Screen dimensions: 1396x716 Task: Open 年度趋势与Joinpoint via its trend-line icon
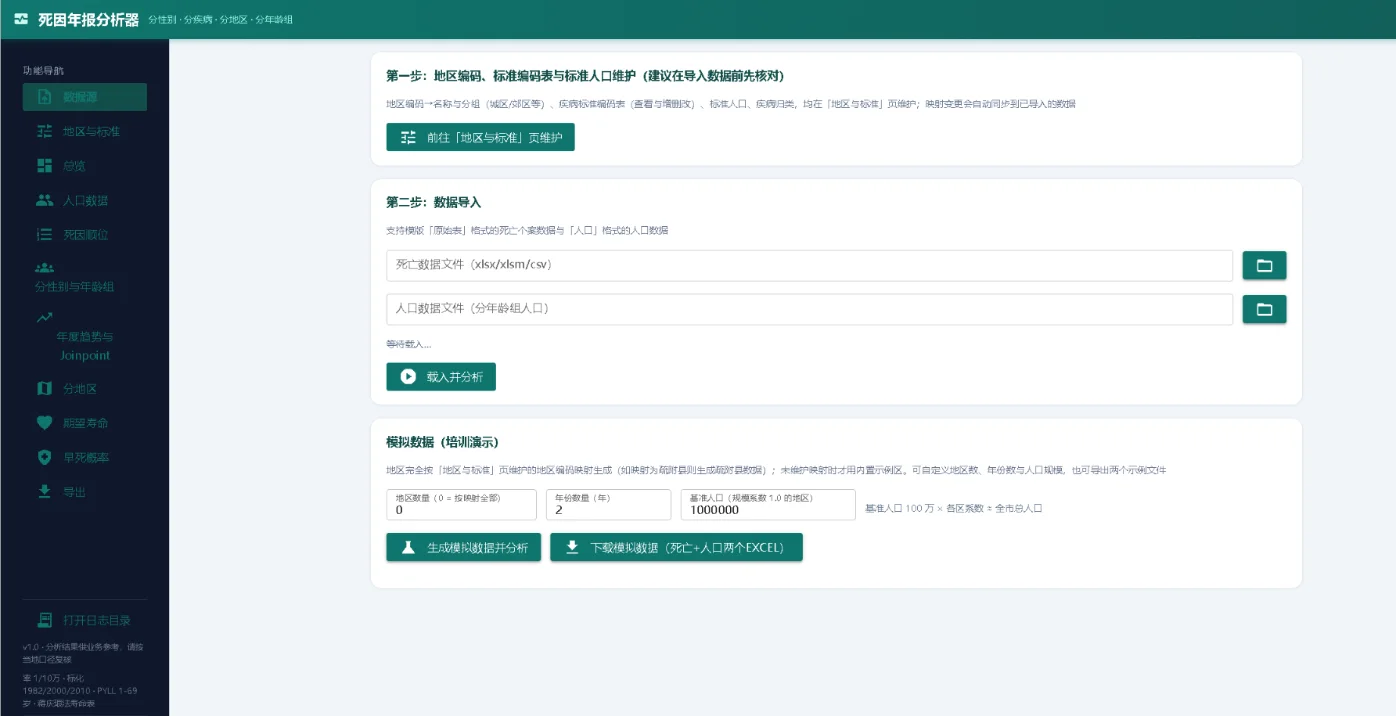point(44,318)
